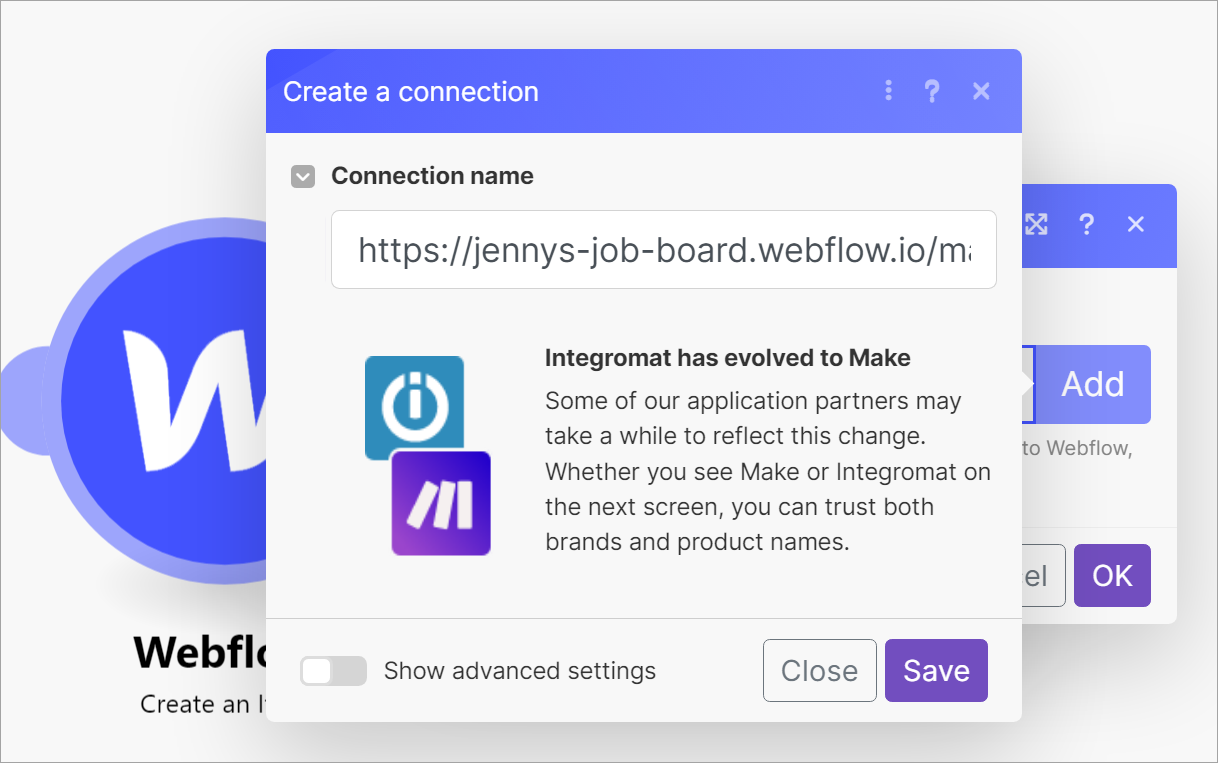Click Add button in Webflow module panel
Image resolution: width=1218 pixels, height=763 pixels.
[1092, 384]
